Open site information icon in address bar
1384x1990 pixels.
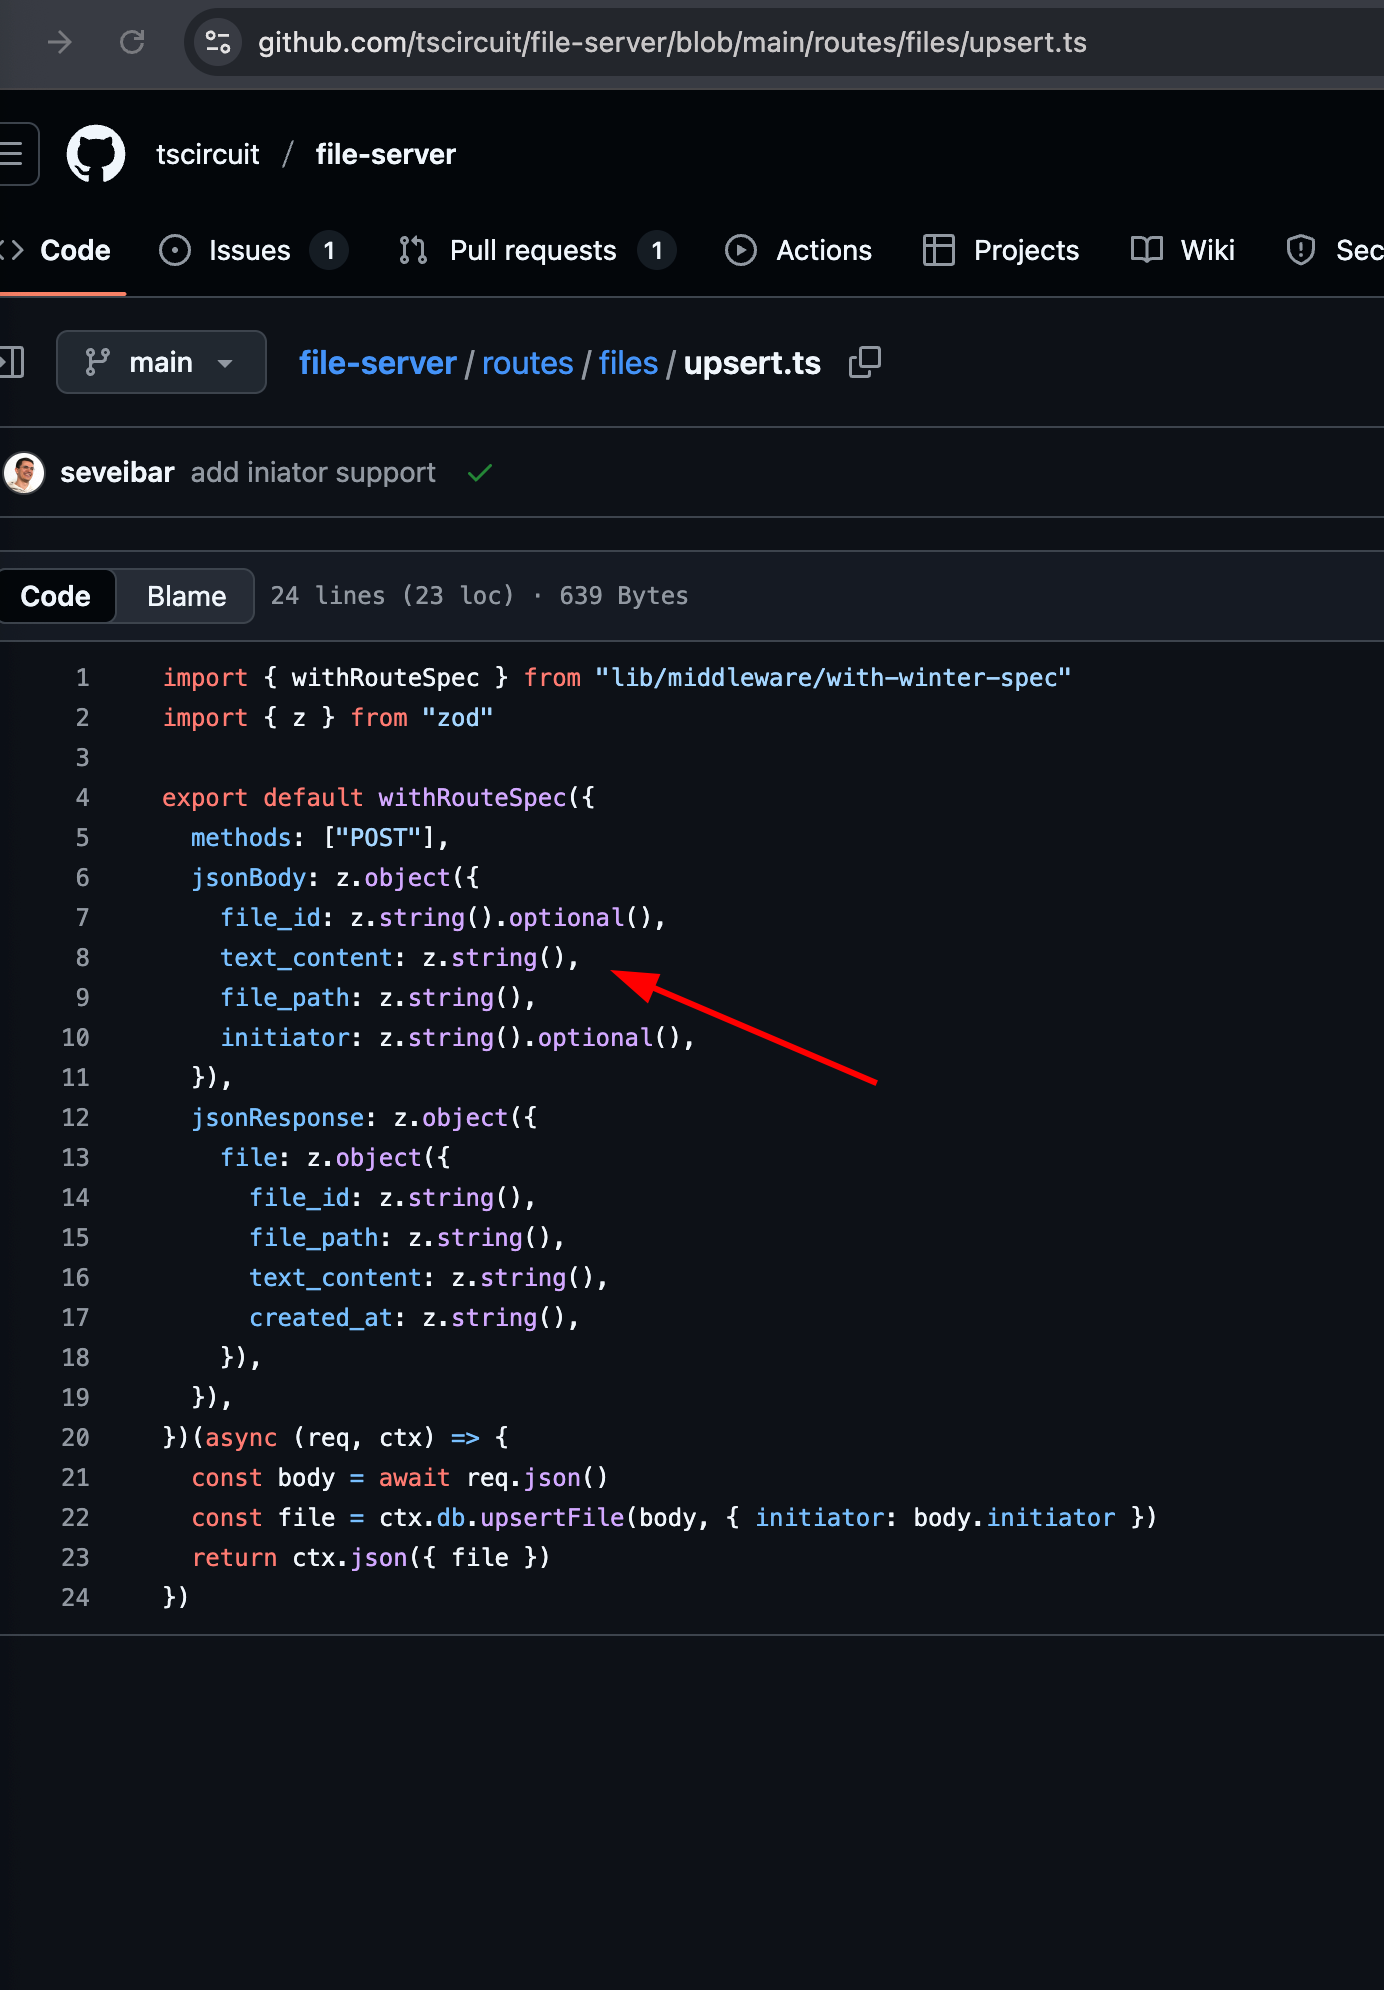pyautogui.click(x=218, y=42)
